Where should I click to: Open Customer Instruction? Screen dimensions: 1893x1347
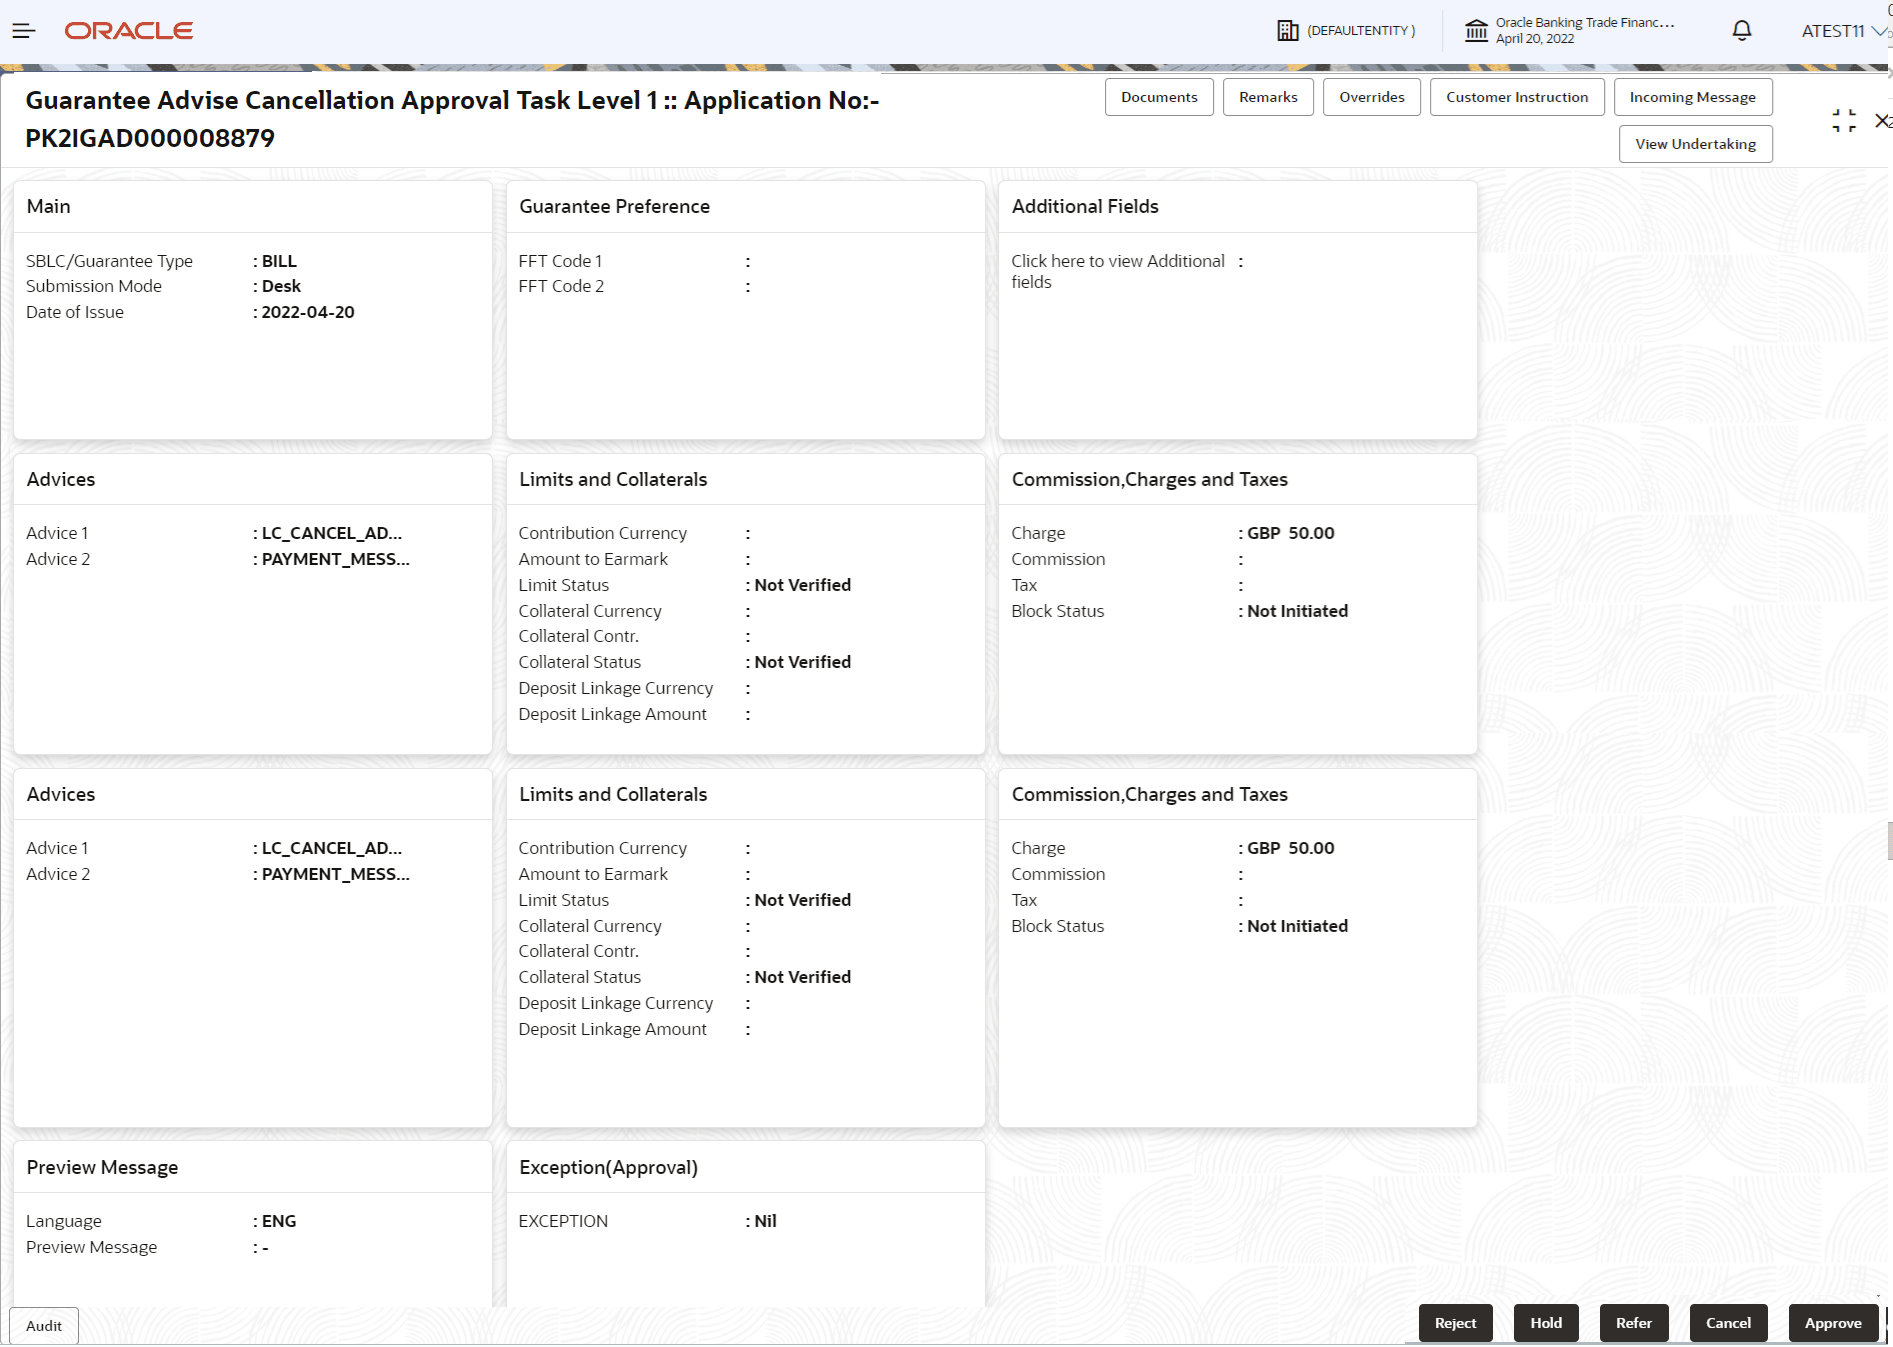1516,97
